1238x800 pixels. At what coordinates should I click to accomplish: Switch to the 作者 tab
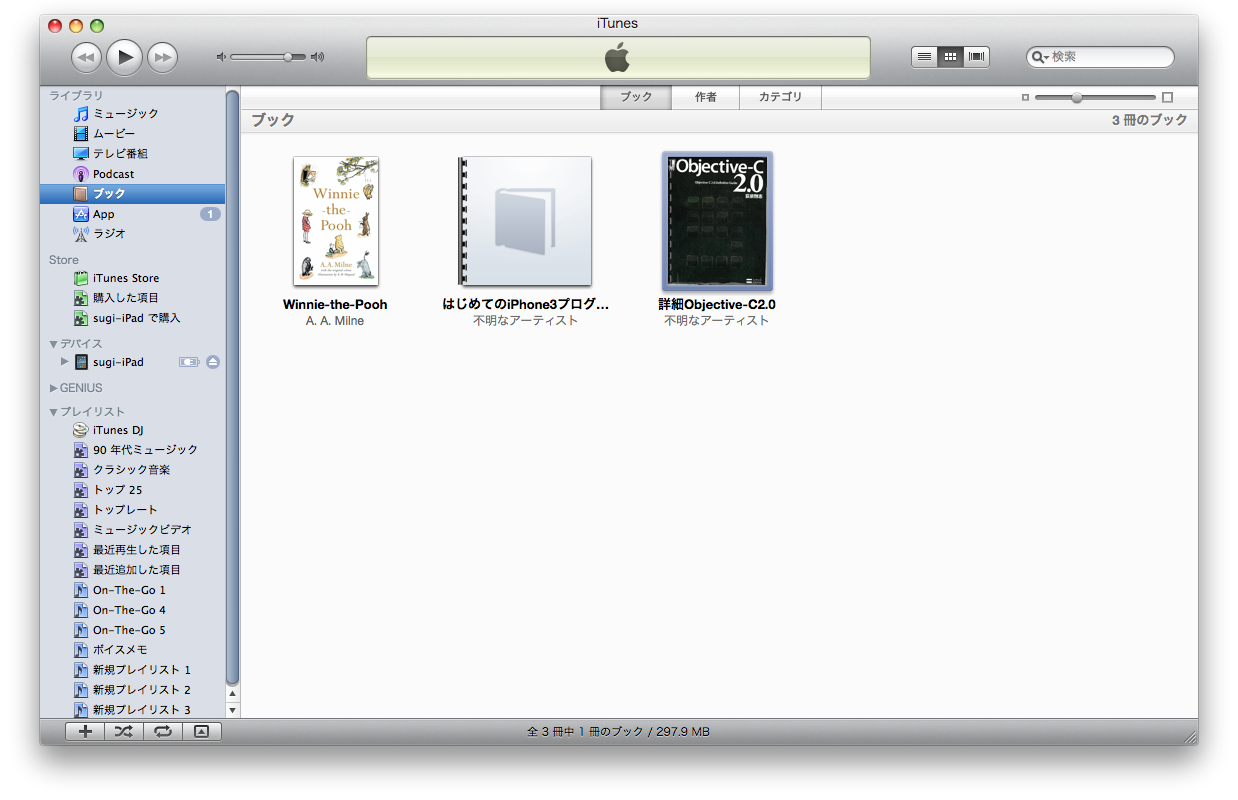706,97
